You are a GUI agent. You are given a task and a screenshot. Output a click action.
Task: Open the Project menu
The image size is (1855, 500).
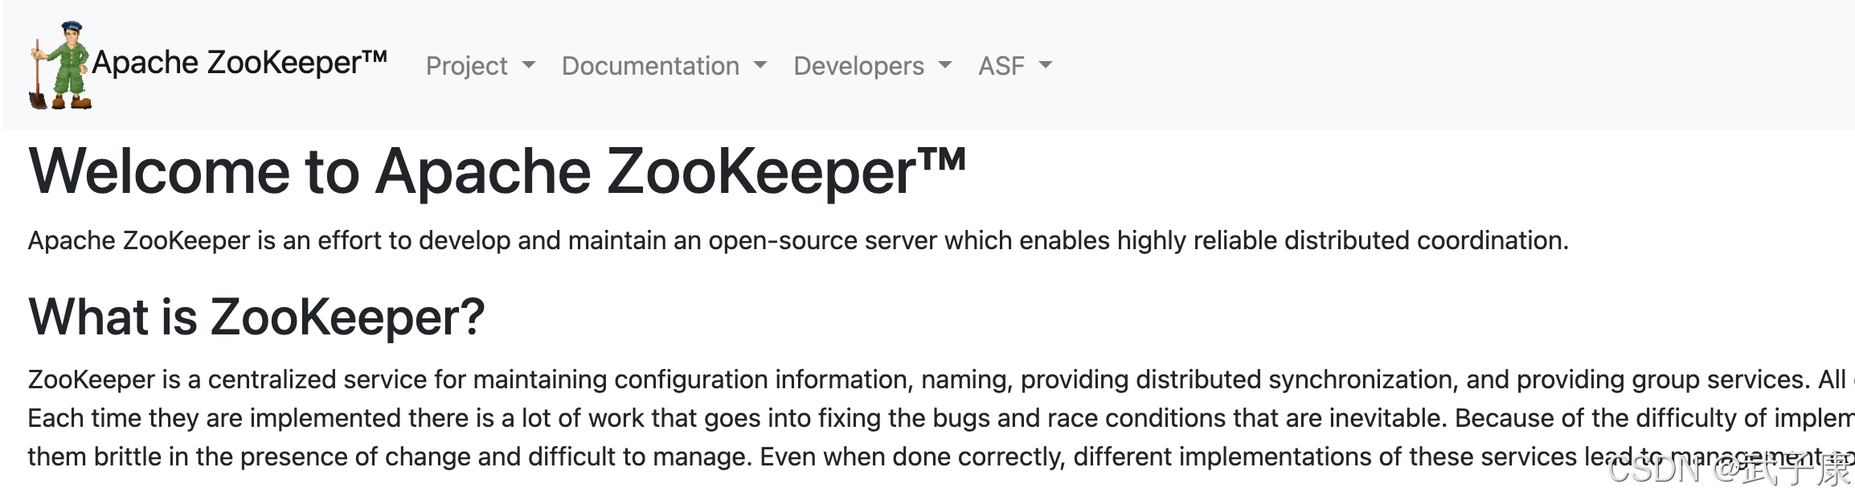tap(466, 66)
